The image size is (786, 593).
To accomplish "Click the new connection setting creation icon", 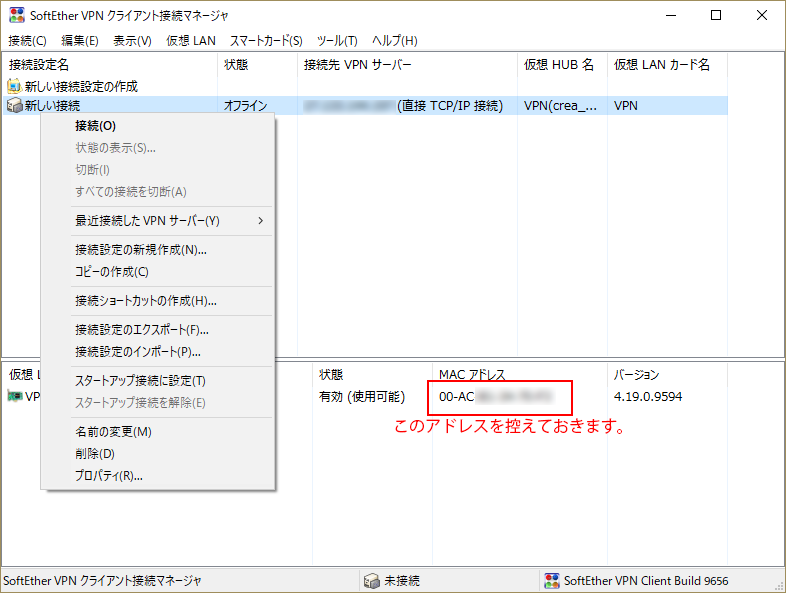I will [14, 86].
